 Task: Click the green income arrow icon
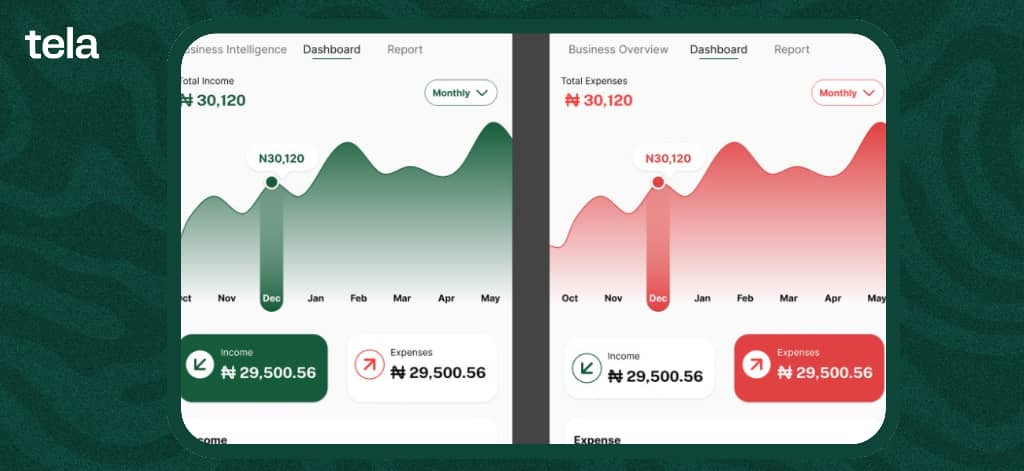tap(200, 366)
